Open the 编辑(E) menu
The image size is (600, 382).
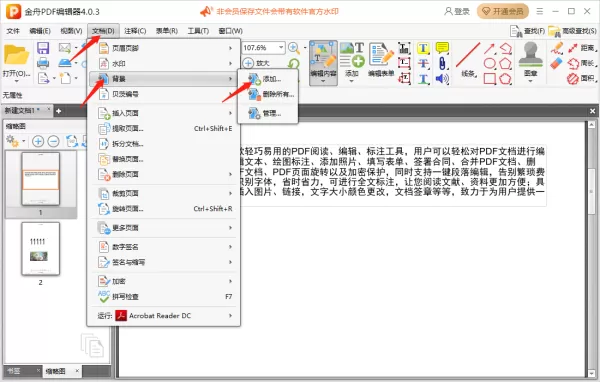(40, 31)
